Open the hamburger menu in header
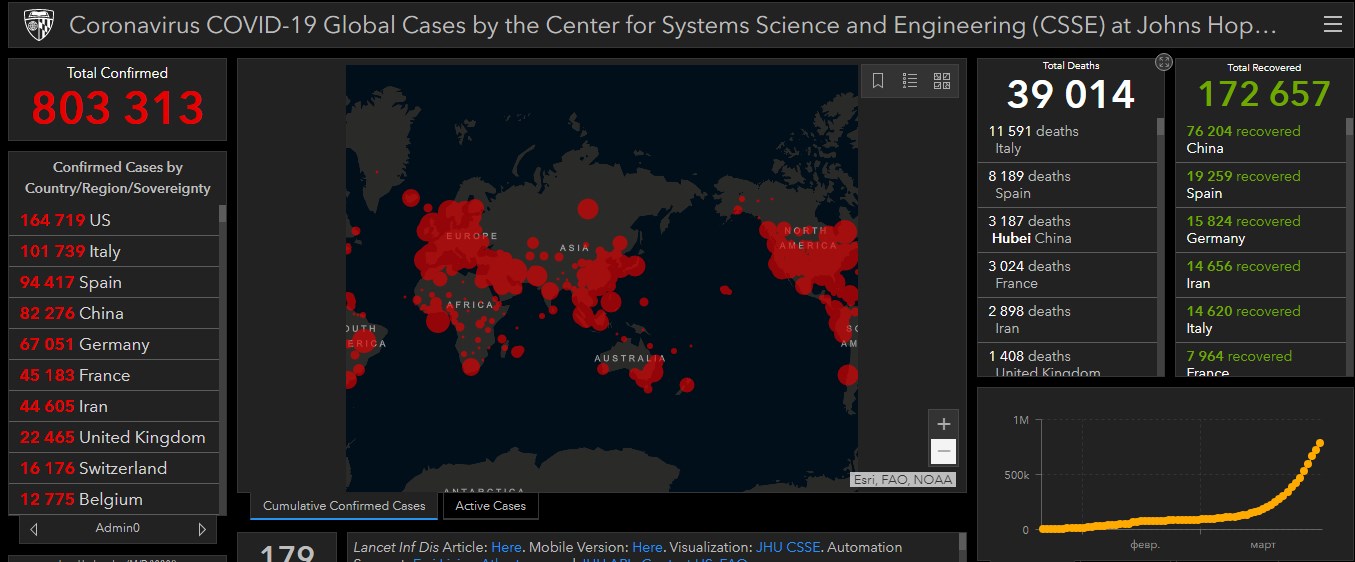The image size is (1355, 562). [1331, 24]
